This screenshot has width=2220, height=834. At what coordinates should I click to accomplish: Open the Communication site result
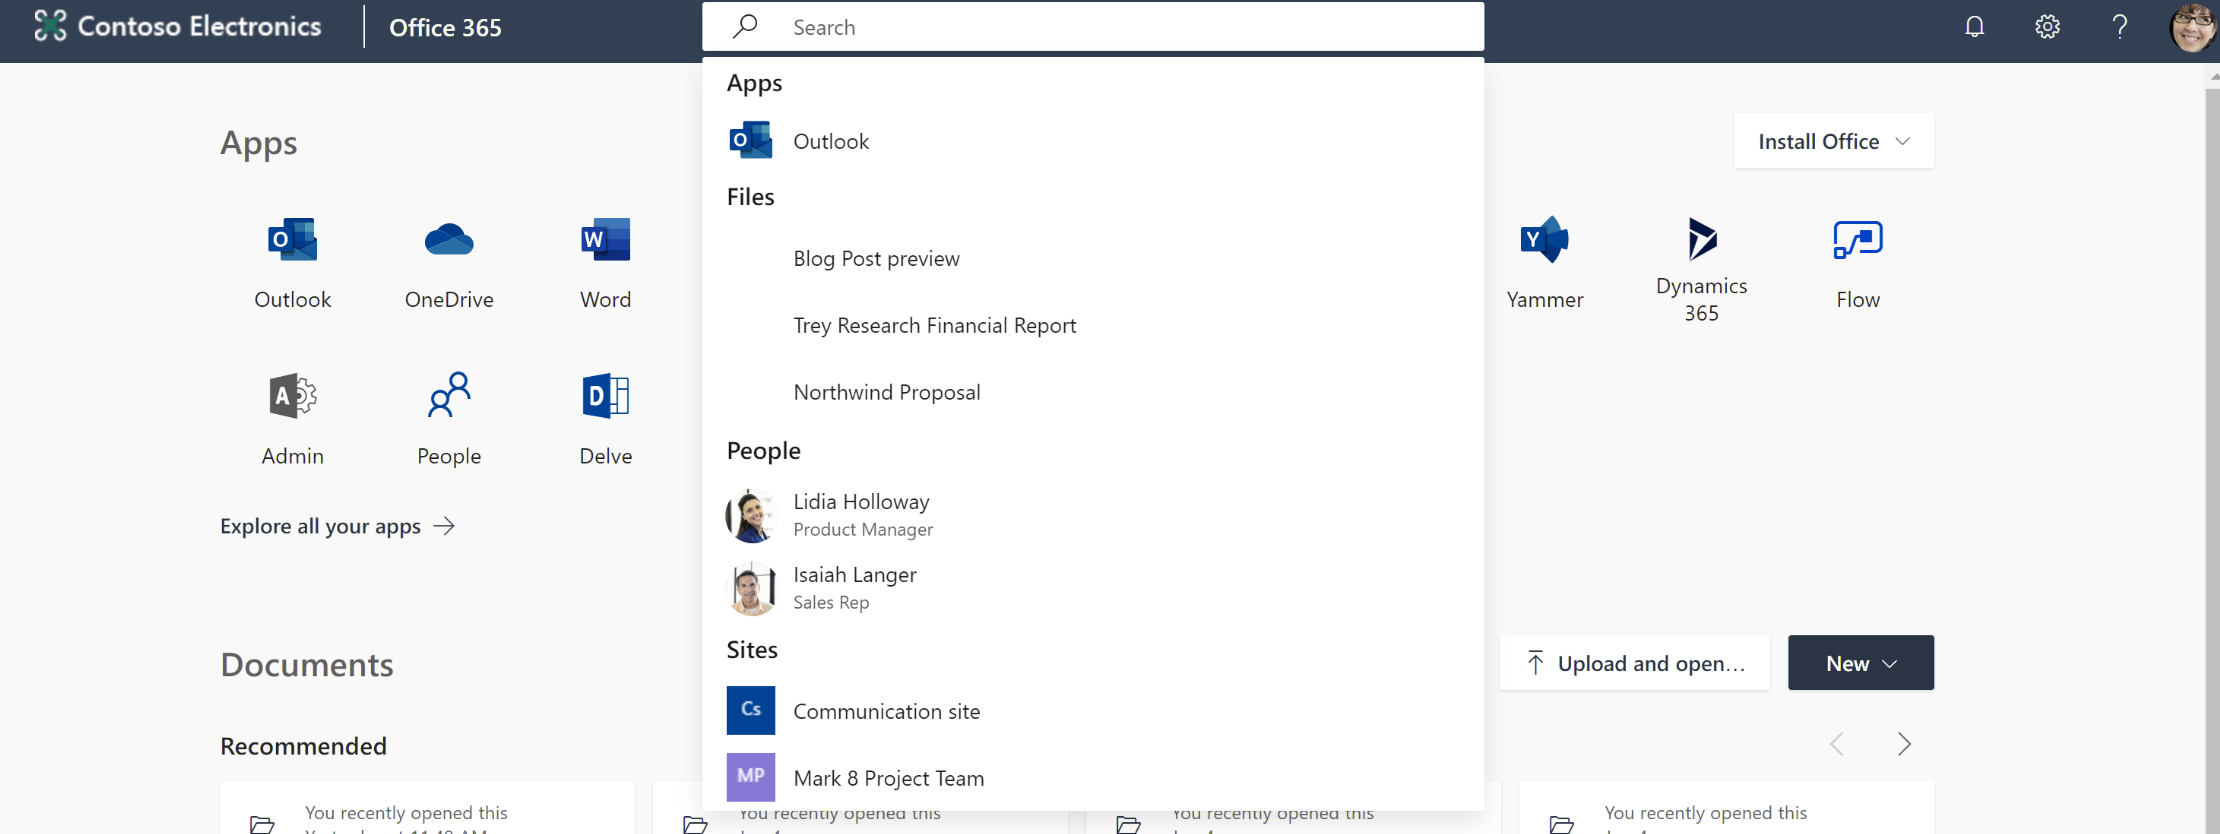(1093, 711)
